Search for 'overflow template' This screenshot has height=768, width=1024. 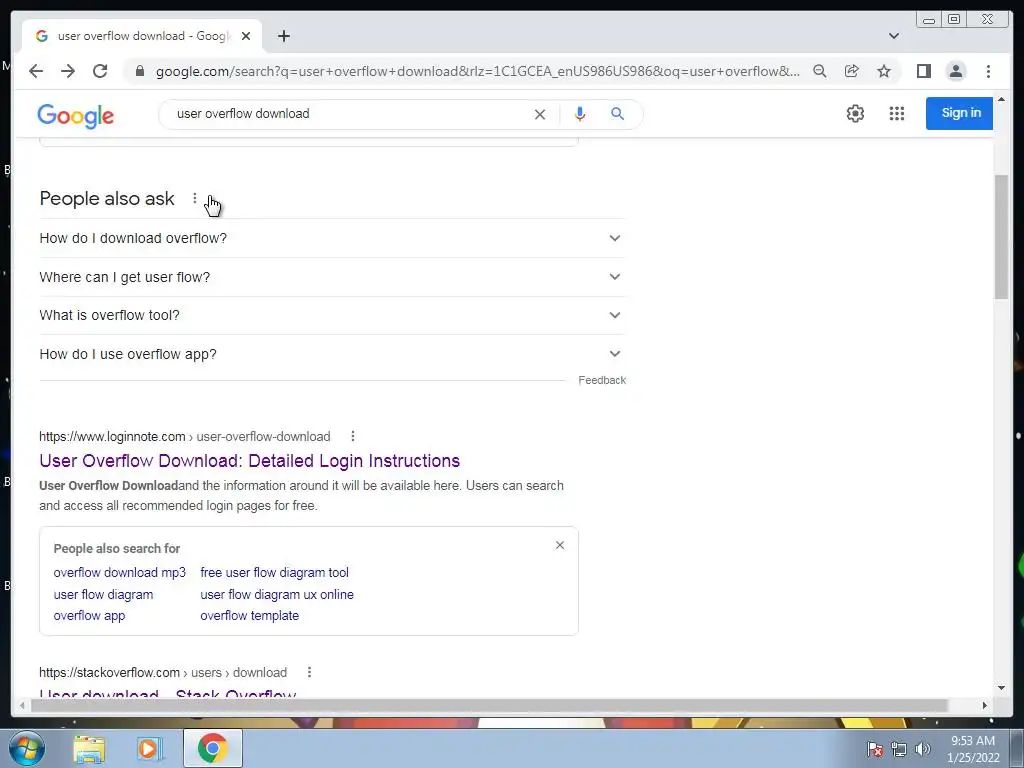pos(249,616)
